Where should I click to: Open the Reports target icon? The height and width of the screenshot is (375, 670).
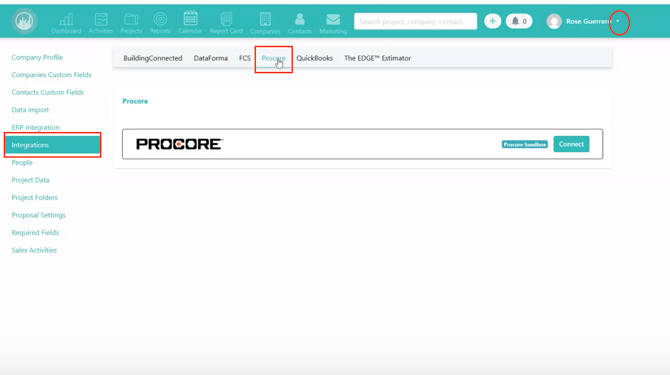(x=160, y=23)
